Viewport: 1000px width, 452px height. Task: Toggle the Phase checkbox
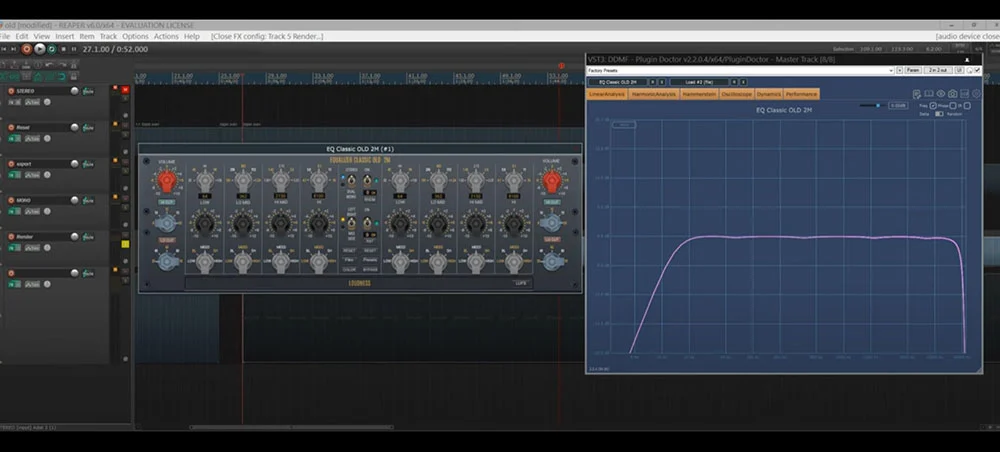[x=954, y=105]
